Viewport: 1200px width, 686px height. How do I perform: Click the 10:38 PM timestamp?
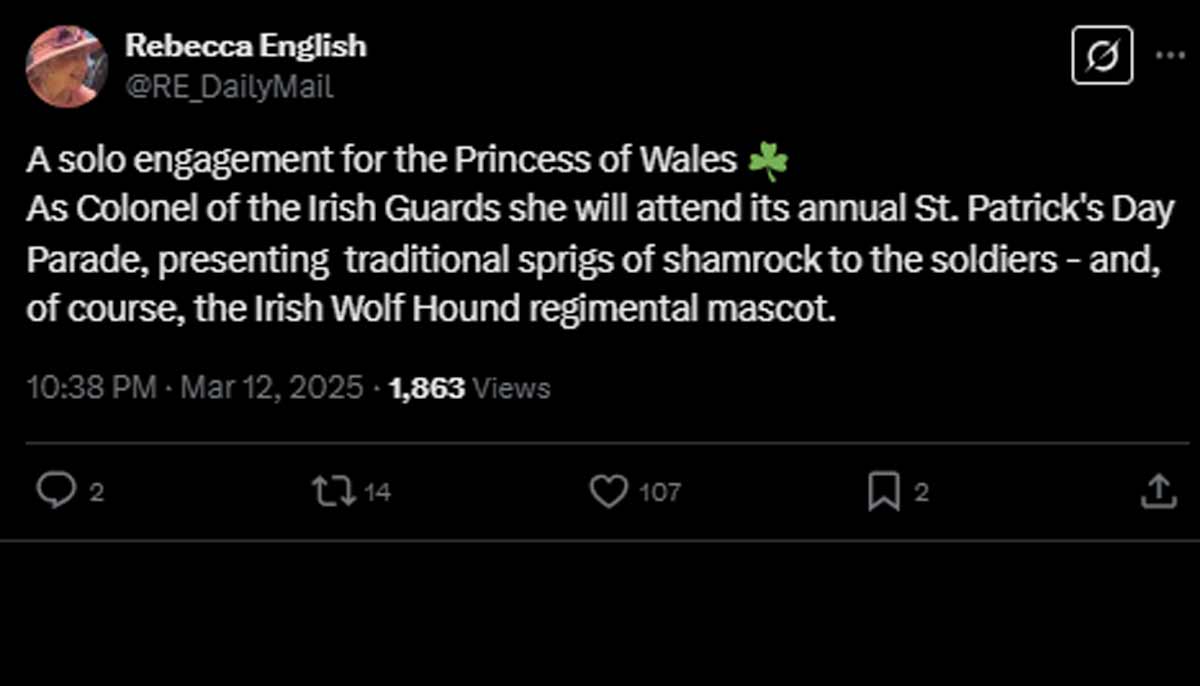click(91, 387)
